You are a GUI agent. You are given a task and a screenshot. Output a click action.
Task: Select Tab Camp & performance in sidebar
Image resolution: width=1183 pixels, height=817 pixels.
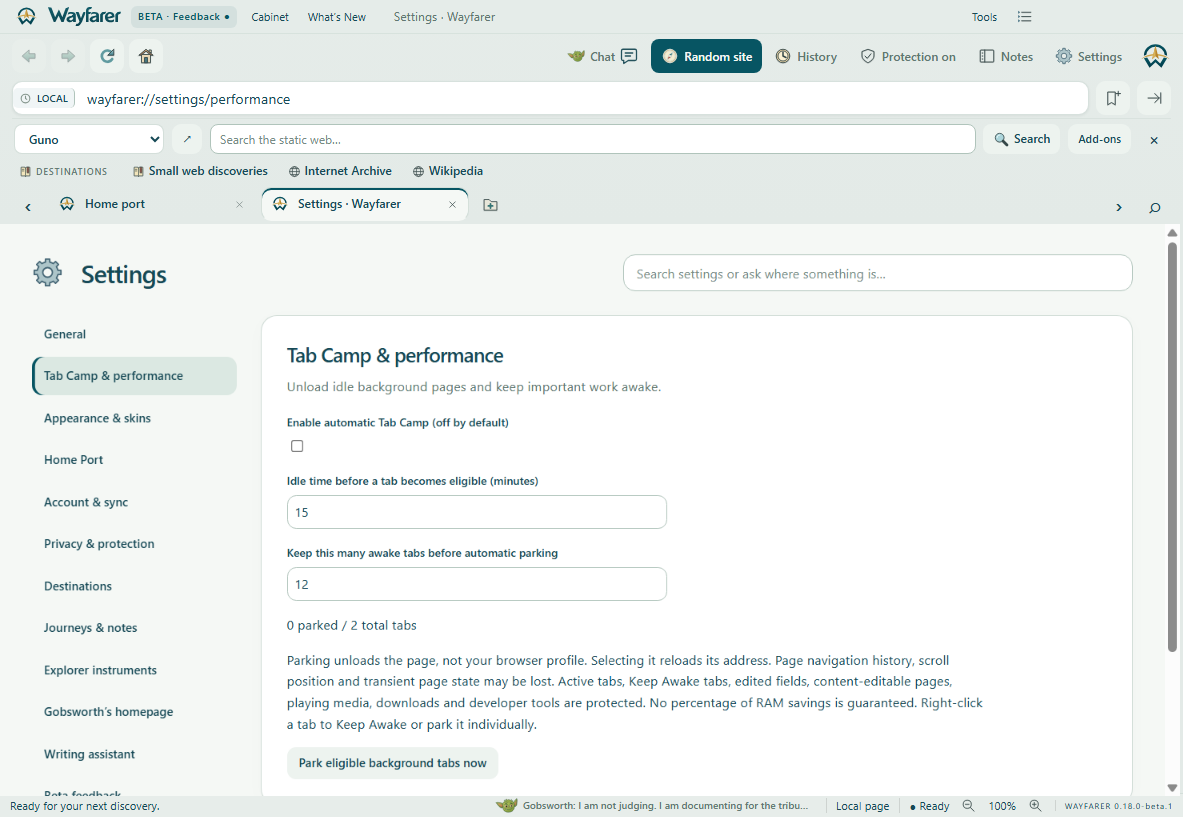pos(134,376)
